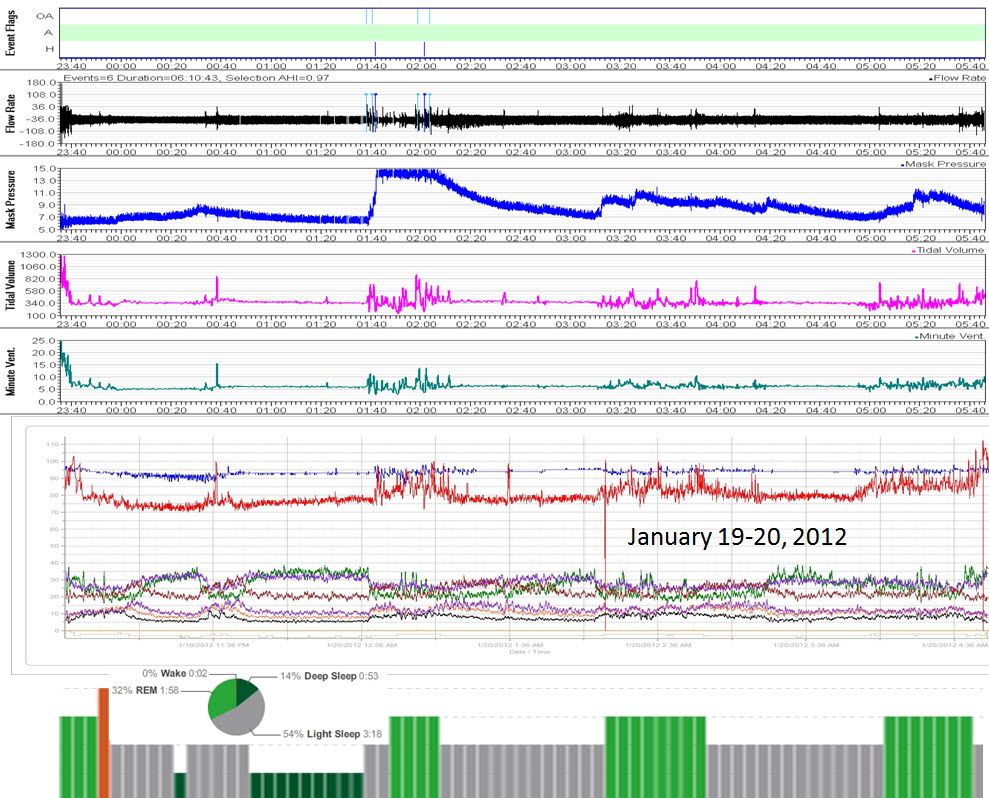989x798 pixels.
Task: Click the Event Flags vertical axis title
Action: (x=11, y=31)
